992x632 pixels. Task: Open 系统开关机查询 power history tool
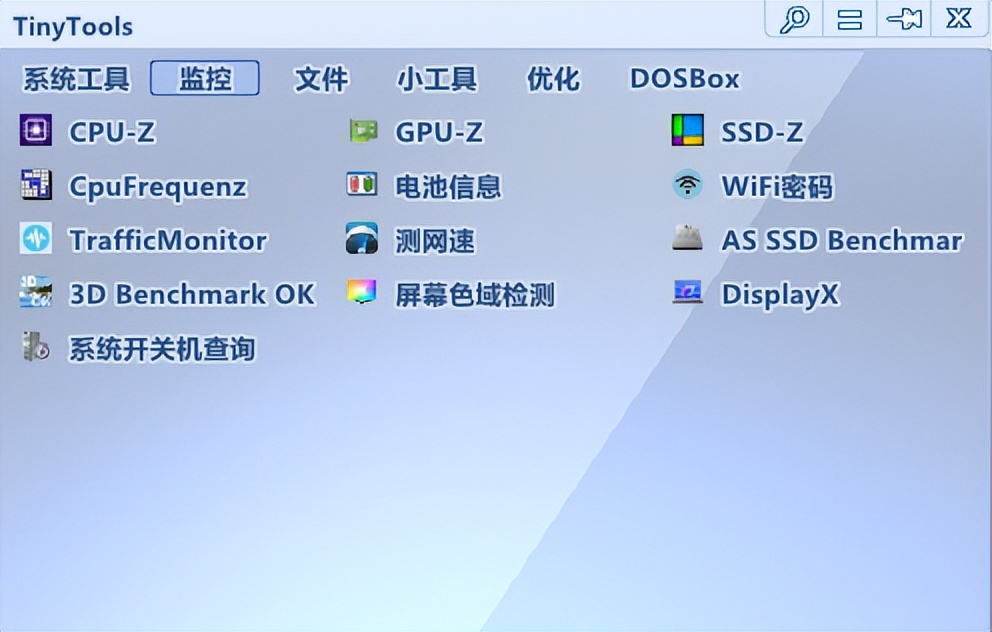click(36, 347)
